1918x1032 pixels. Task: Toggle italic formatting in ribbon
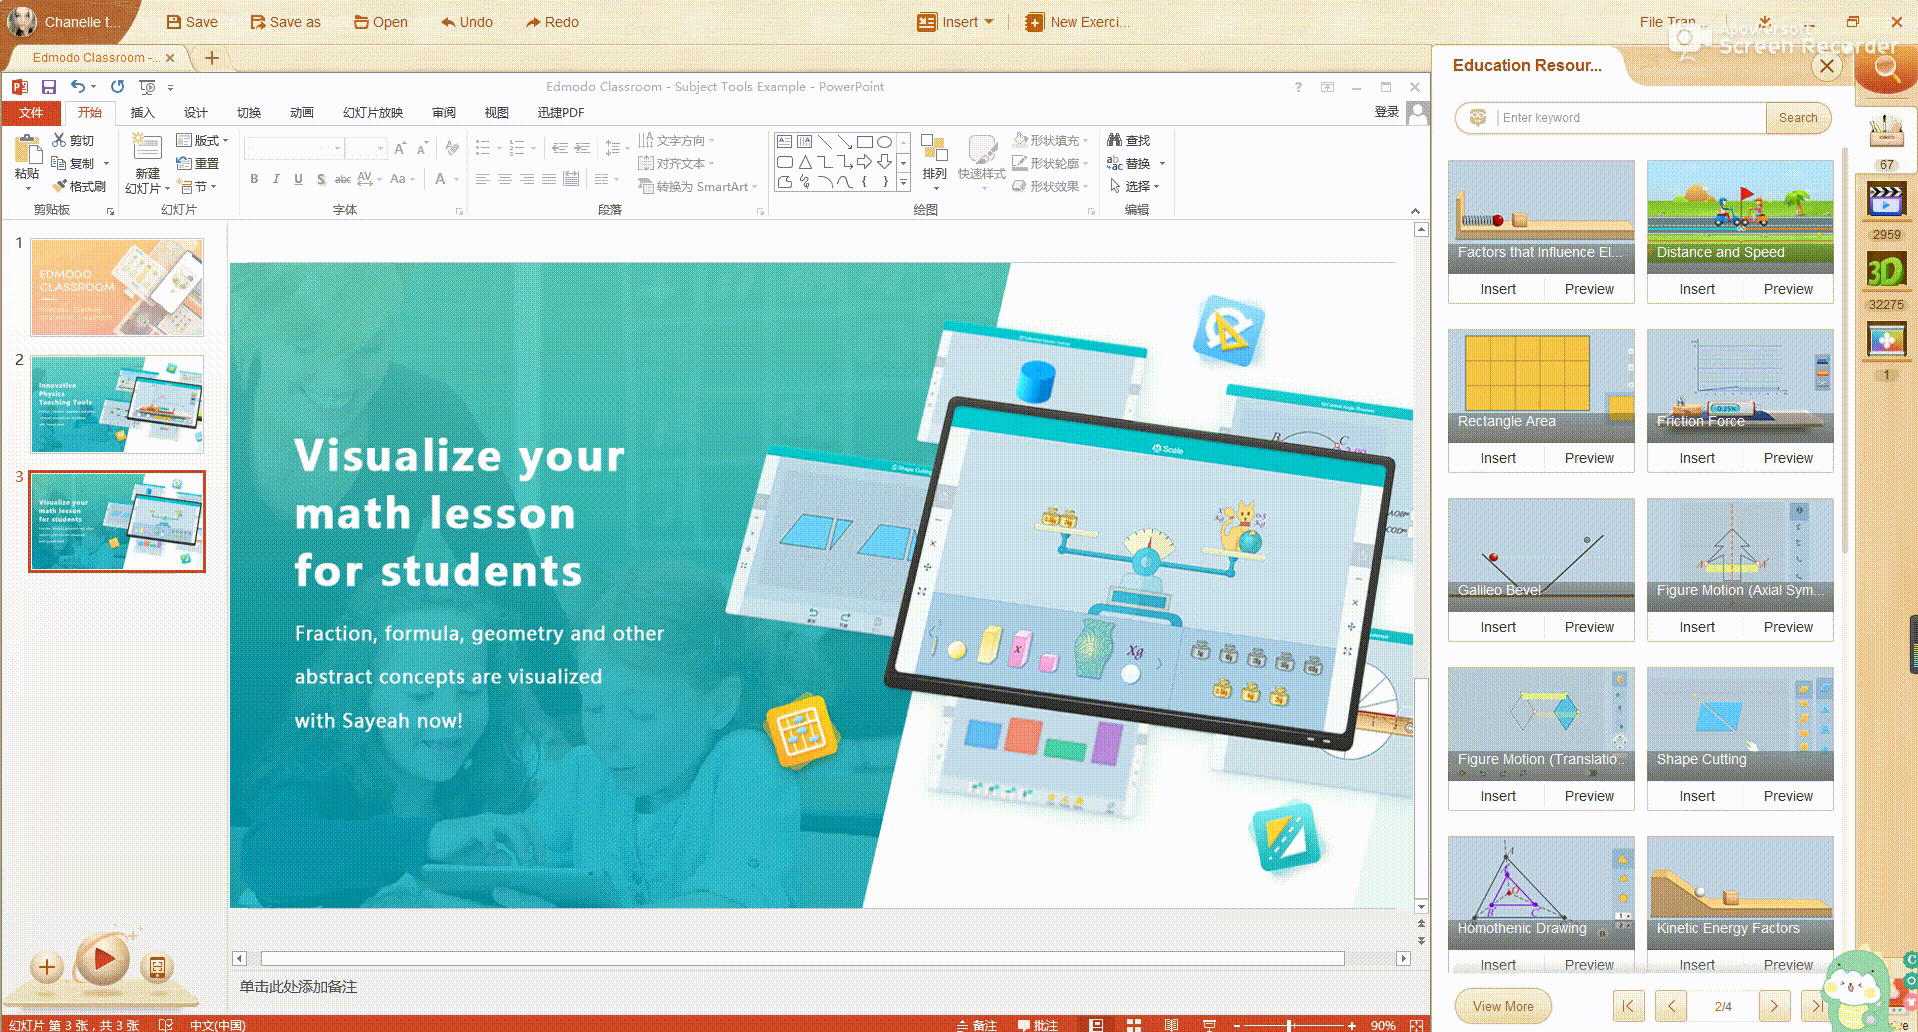coord(276,179)
